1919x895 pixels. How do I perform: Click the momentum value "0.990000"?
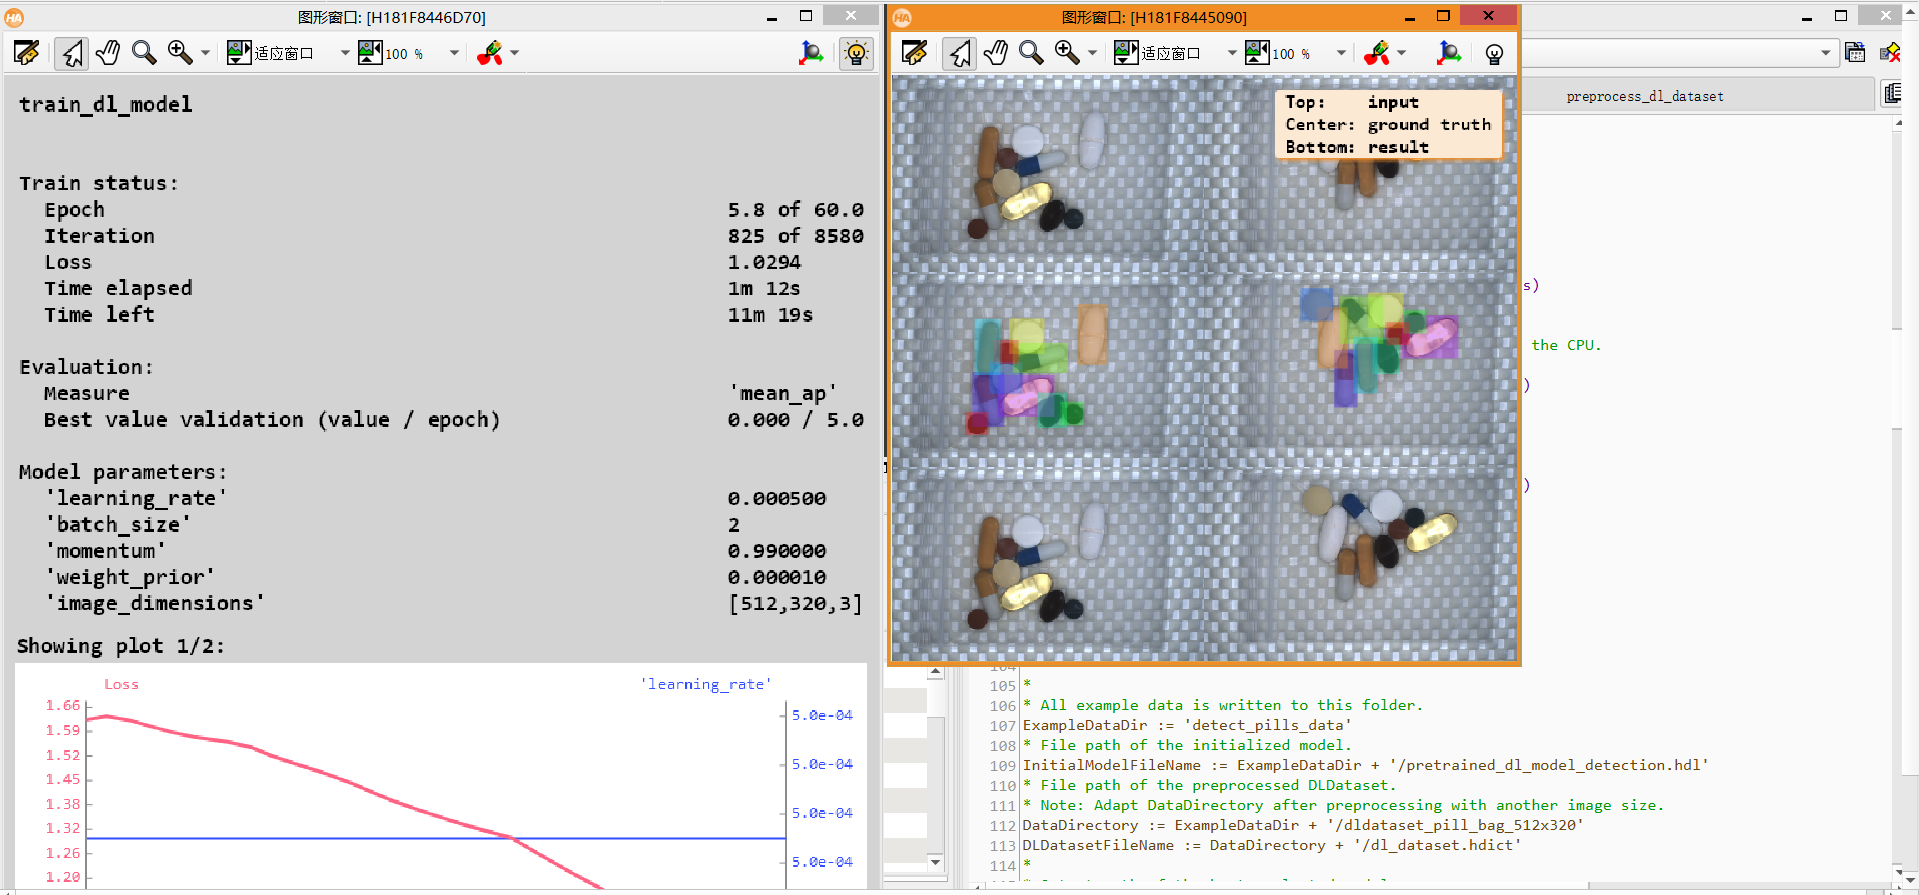[777, 551]
